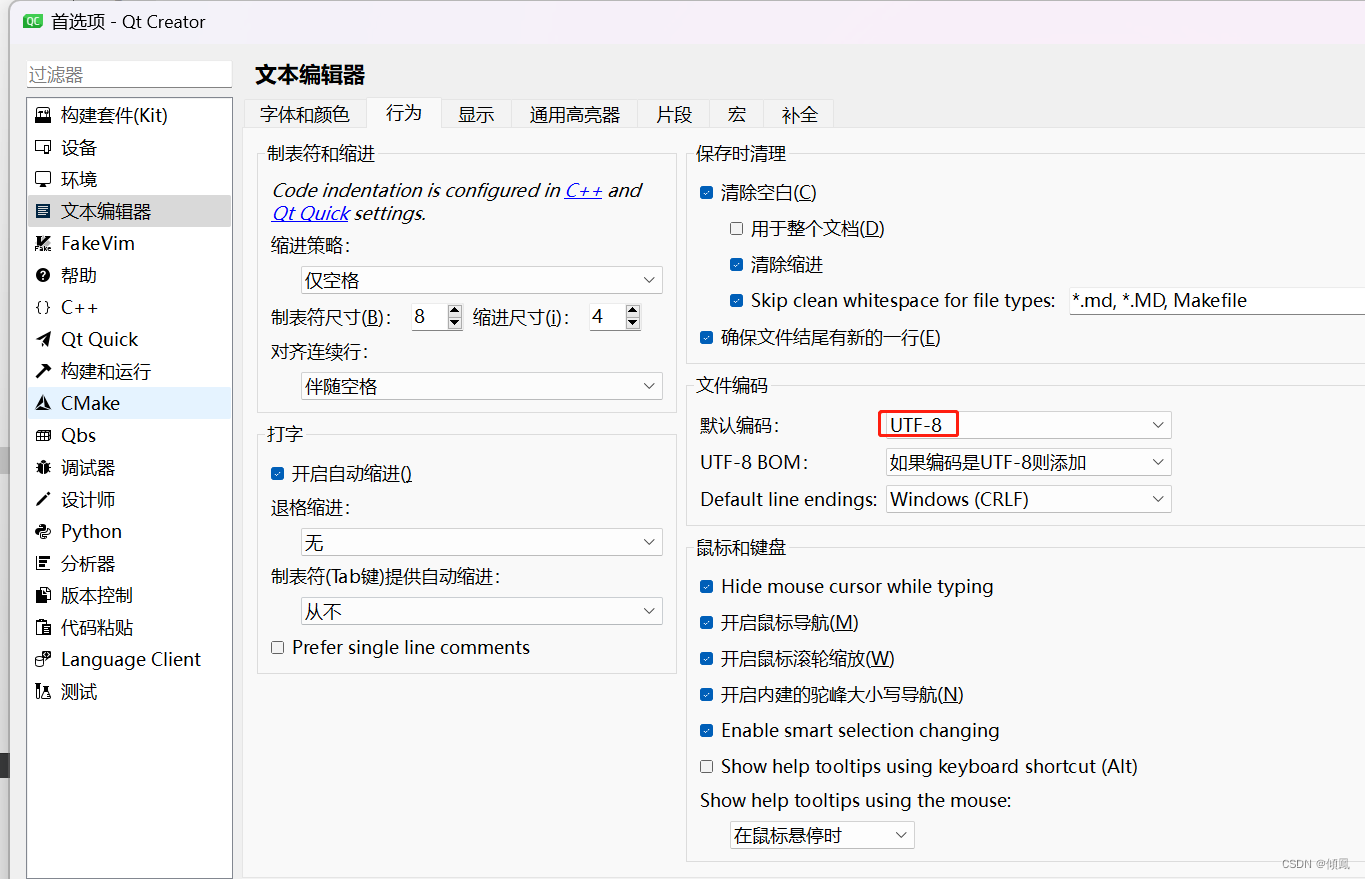The width and height of the screenshot is (1365, 879).
Task: Toggle the 清除缩进 checkbox
Action: pos(737,265)
